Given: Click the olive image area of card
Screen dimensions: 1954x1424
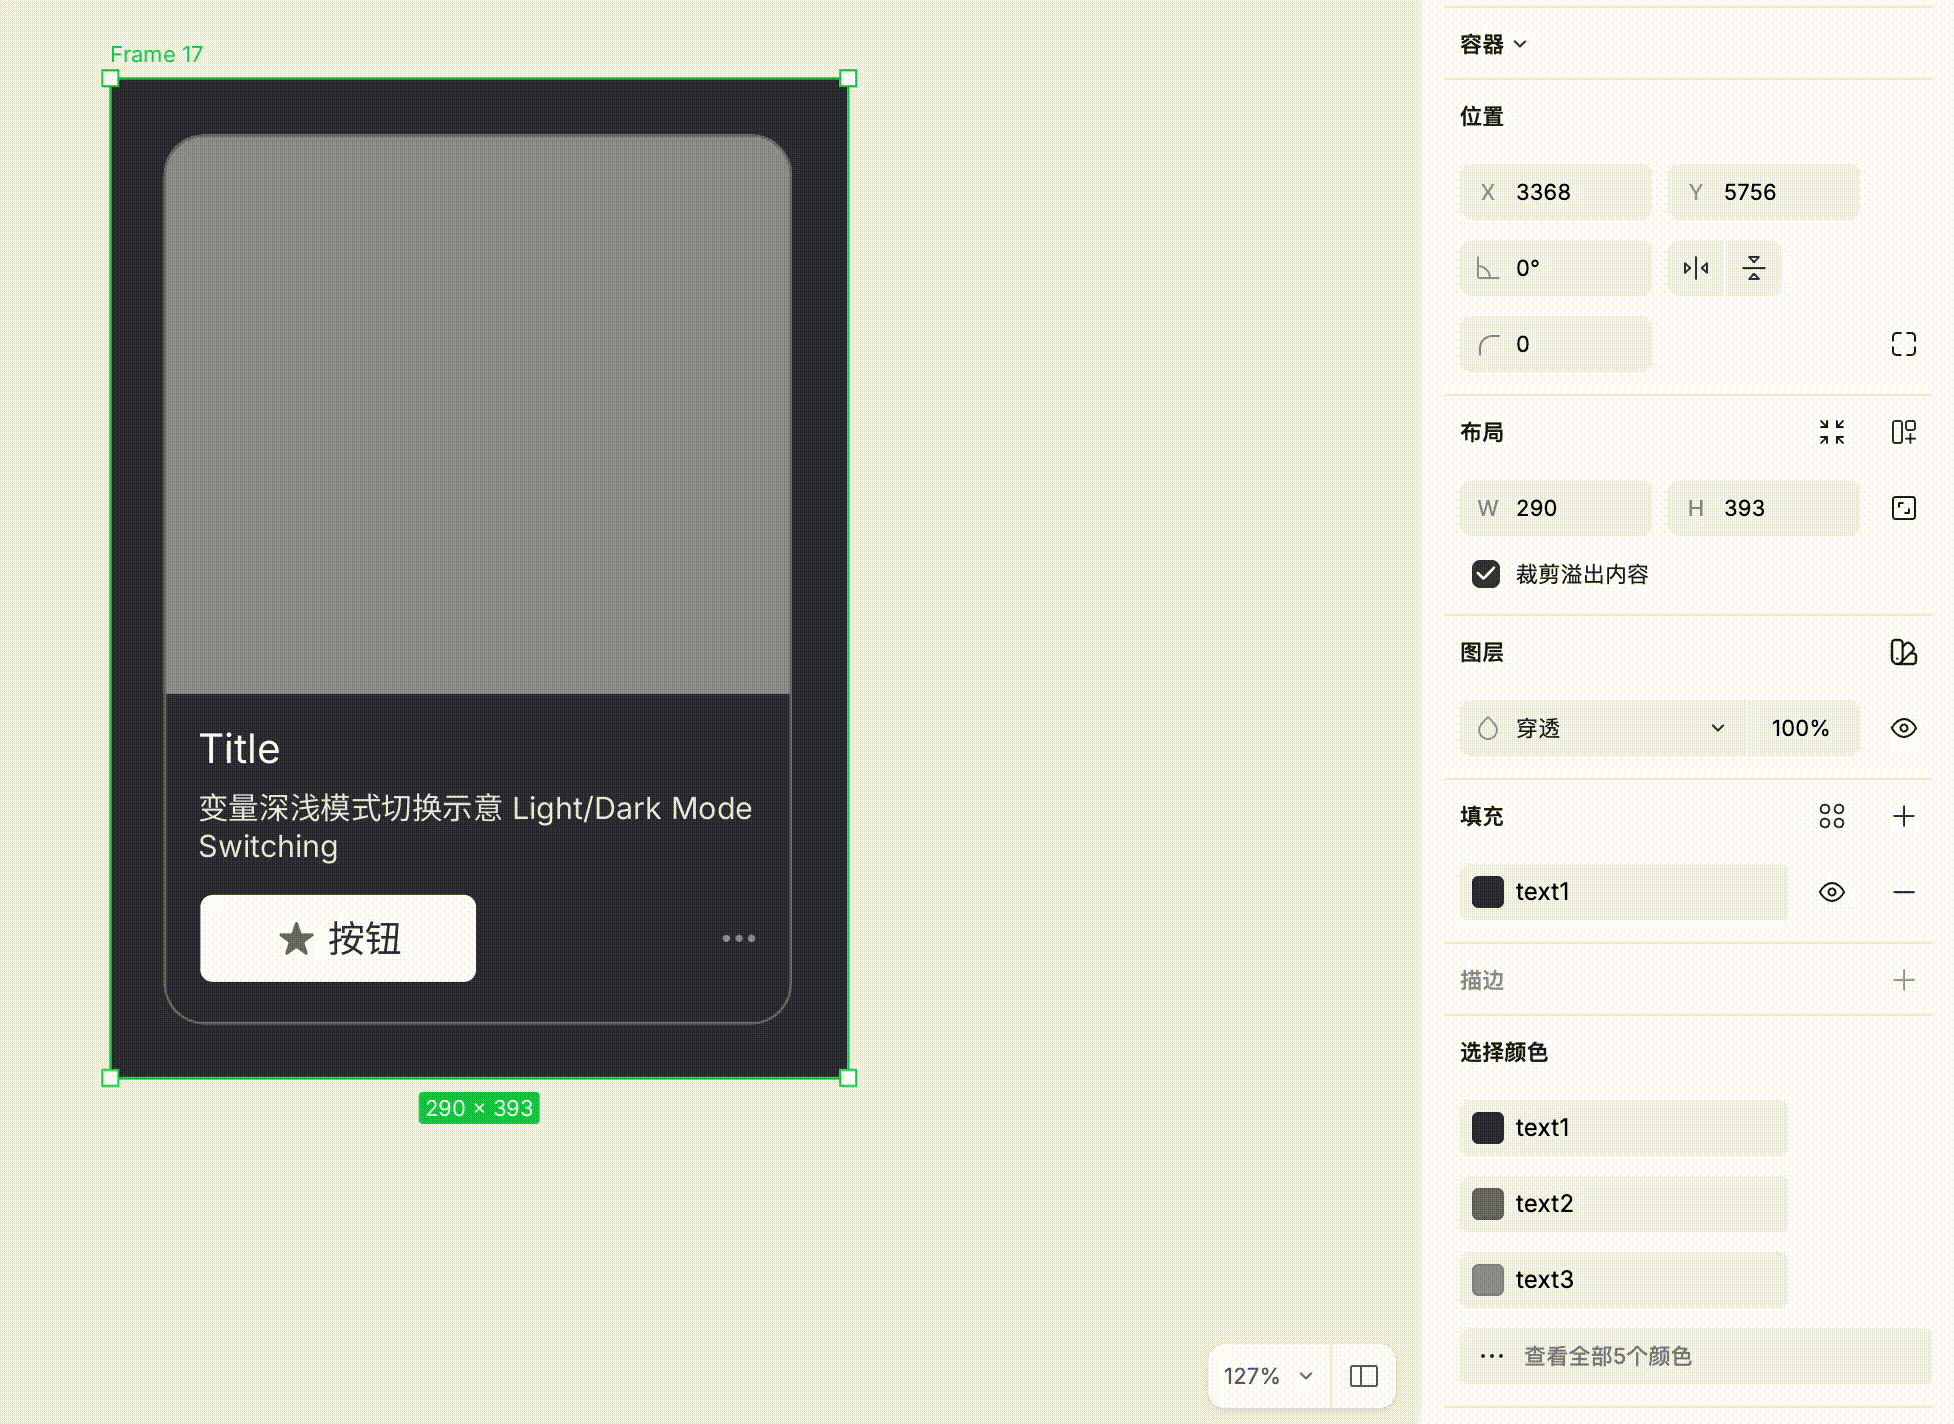Looking at the screenshot, I should click(477, 414).
